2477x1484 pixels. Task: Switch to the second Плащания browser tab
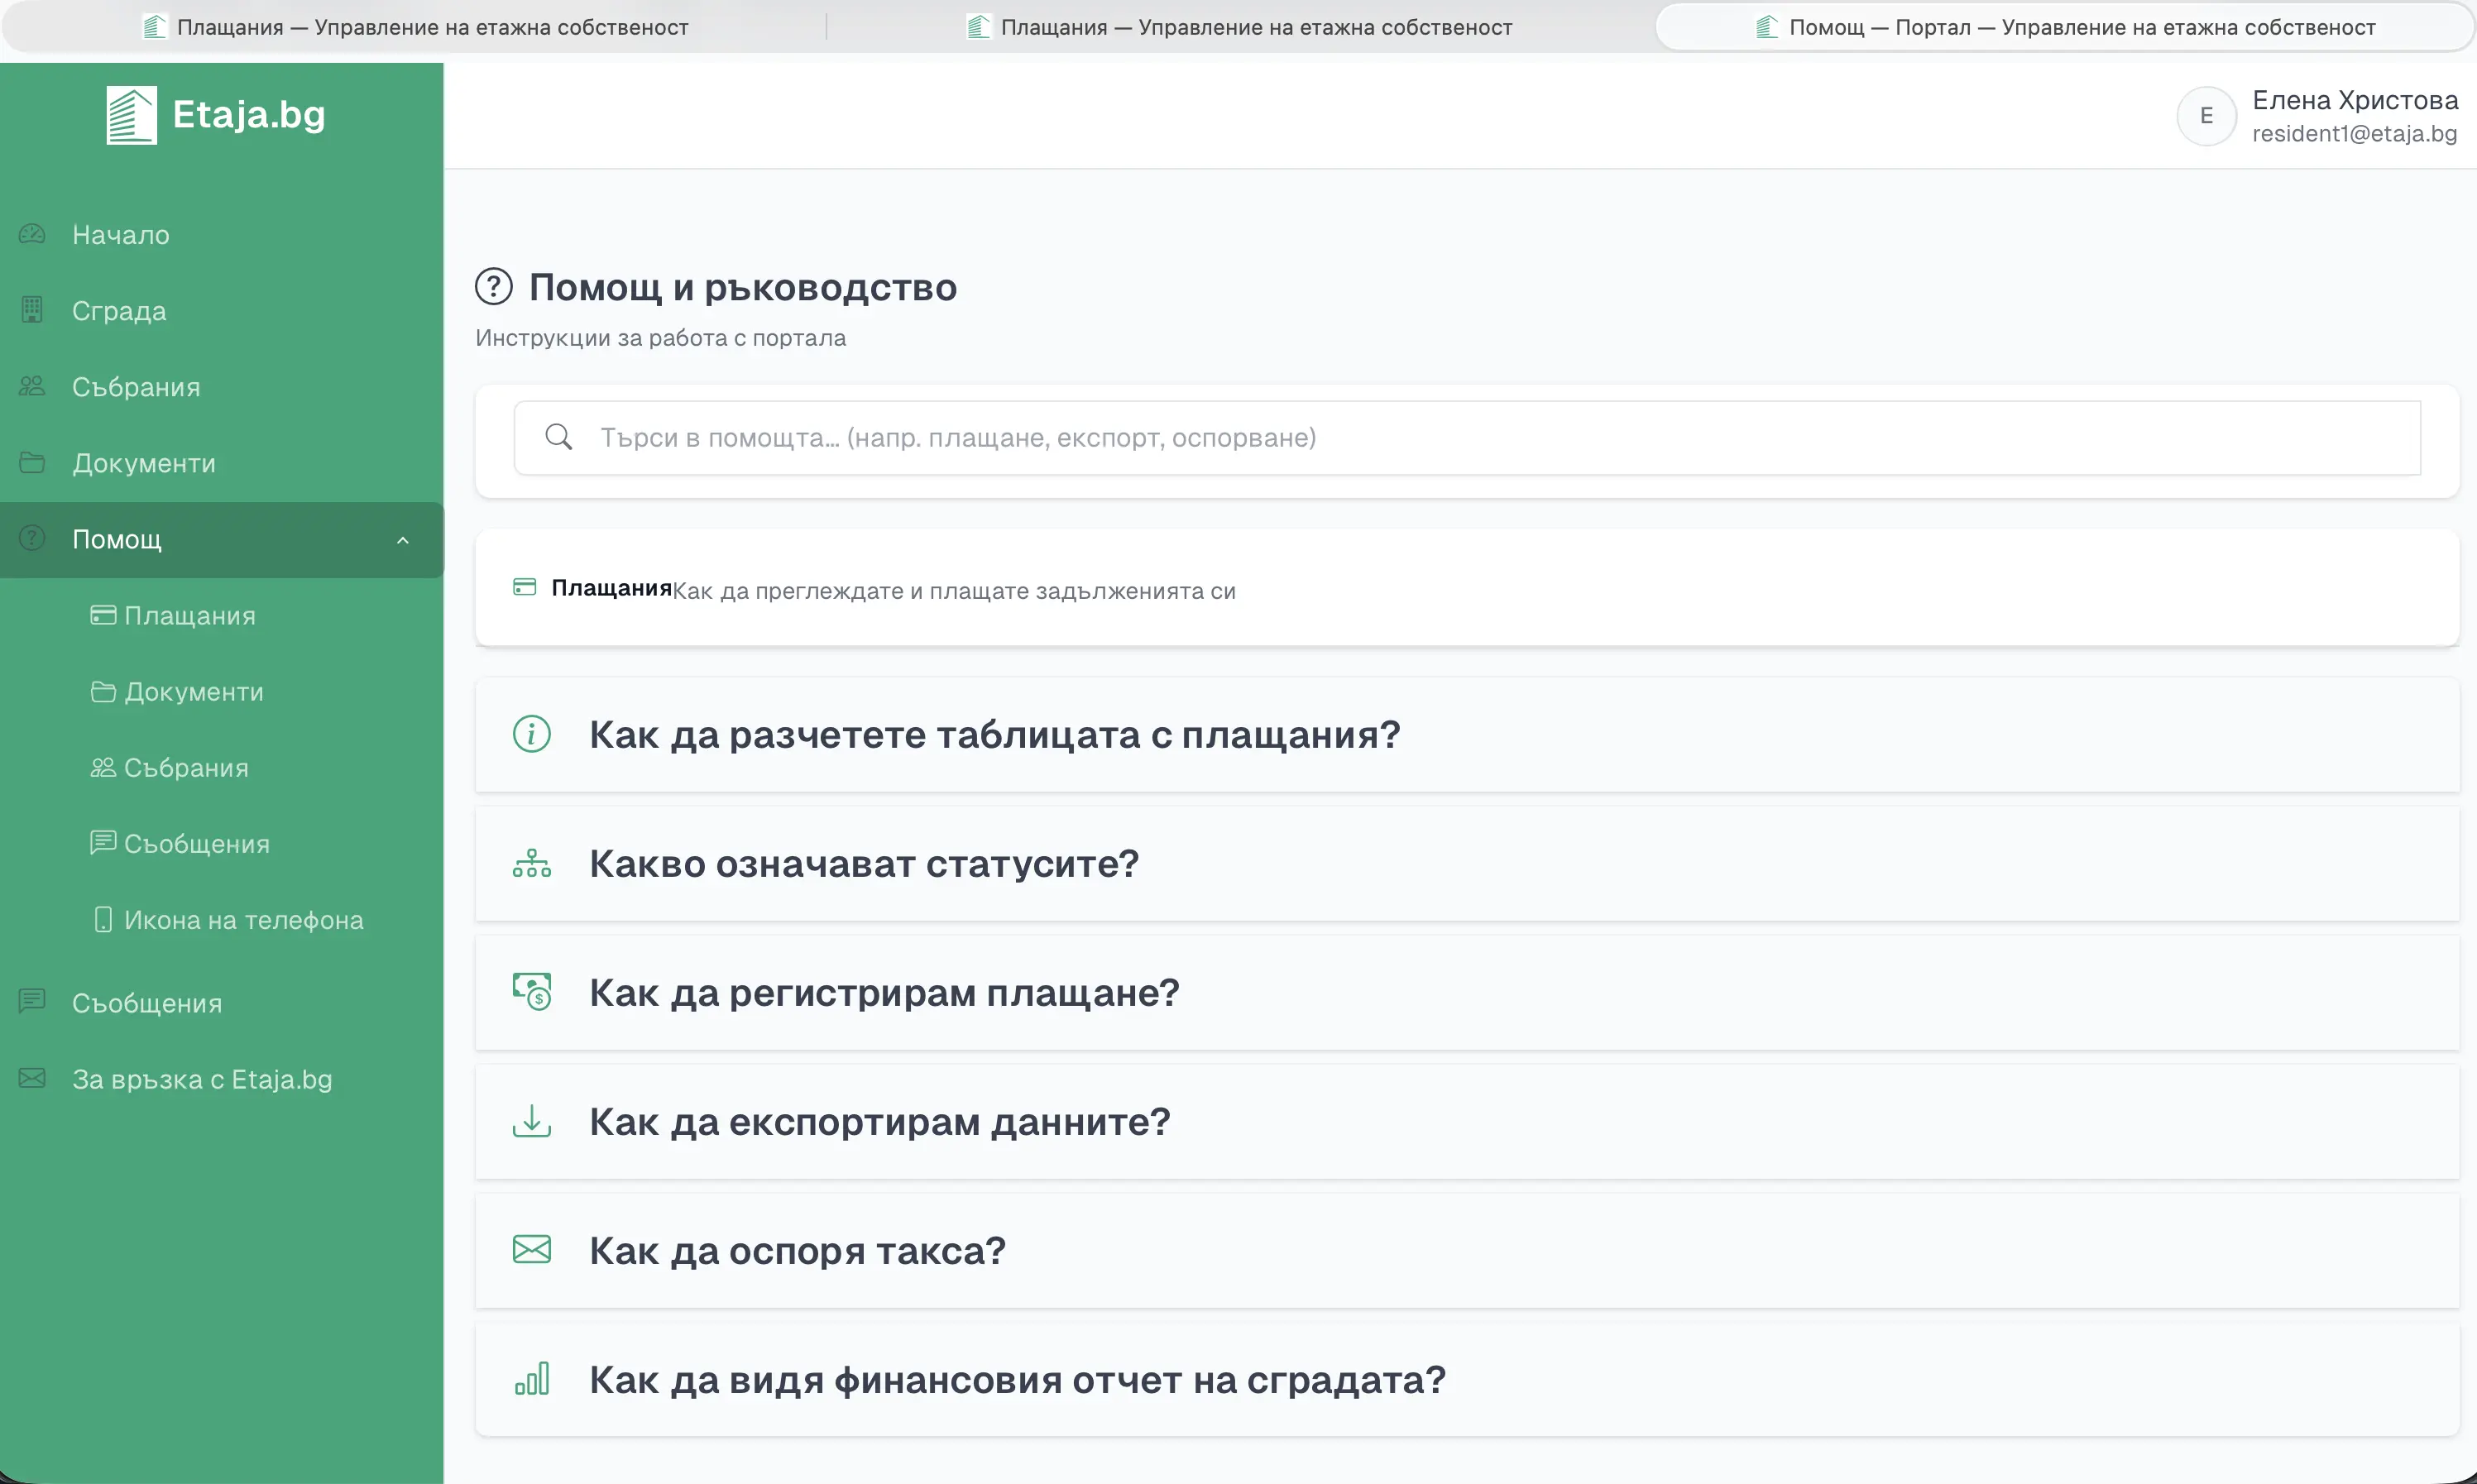1240,27
